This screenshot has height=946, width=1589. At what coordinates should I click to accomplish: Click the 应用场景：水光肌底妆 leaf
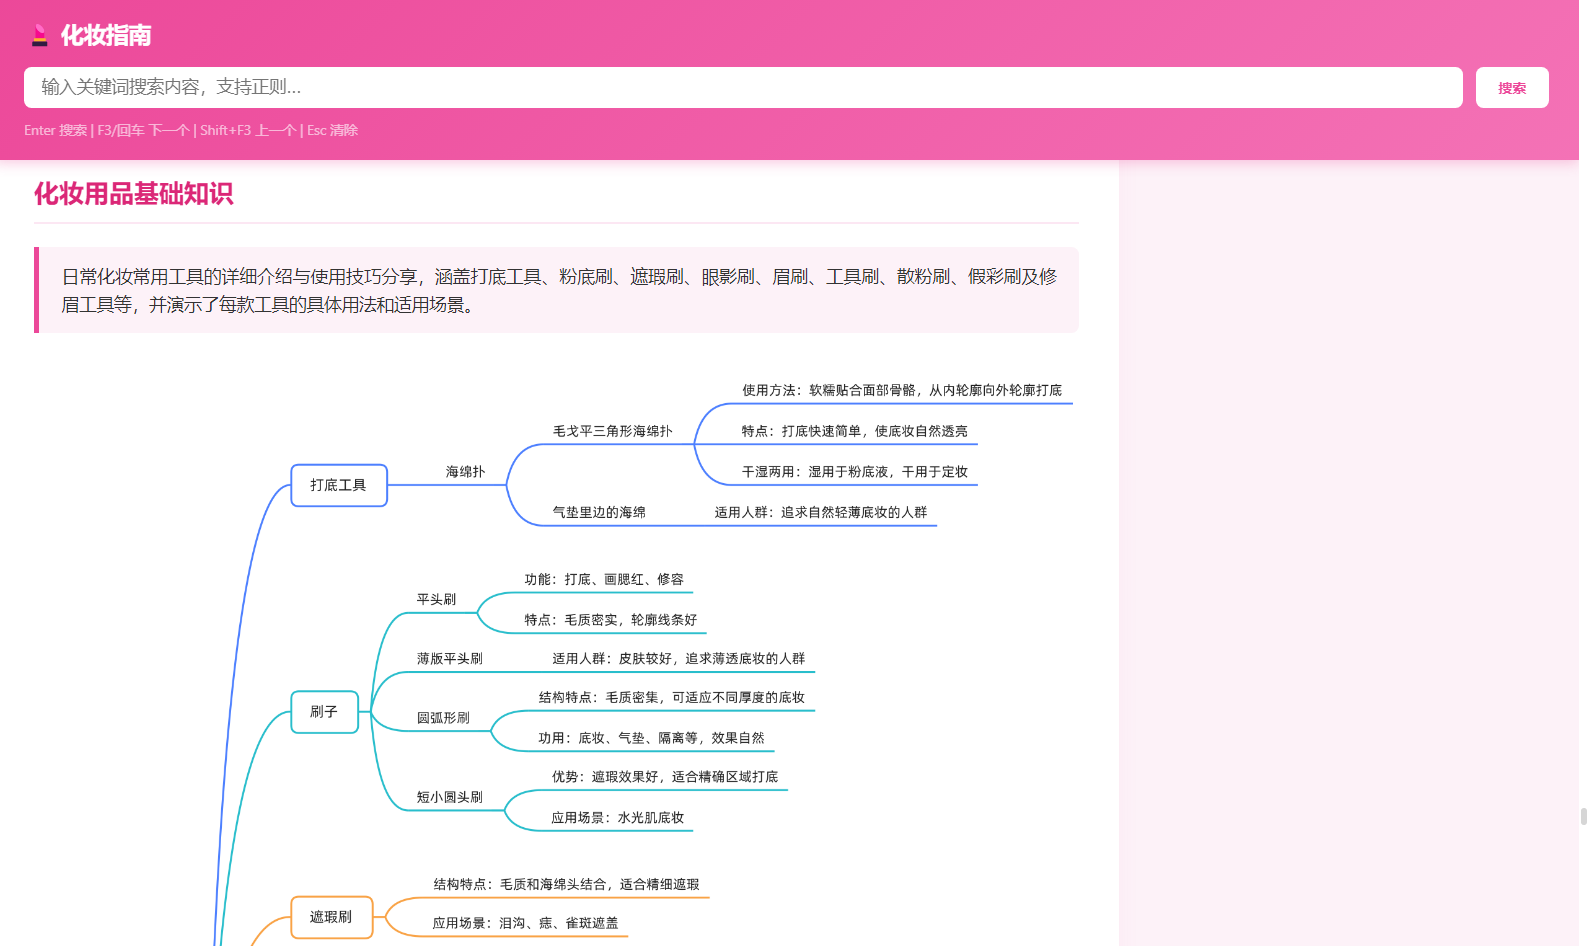coord(617,818)
